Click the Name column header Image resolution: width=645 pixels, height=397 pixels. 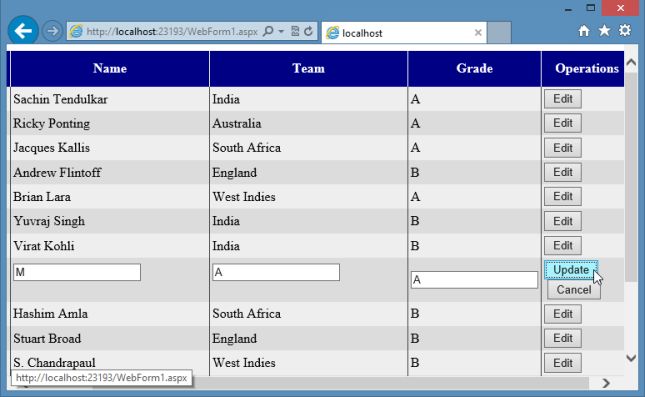click(110, 69)
